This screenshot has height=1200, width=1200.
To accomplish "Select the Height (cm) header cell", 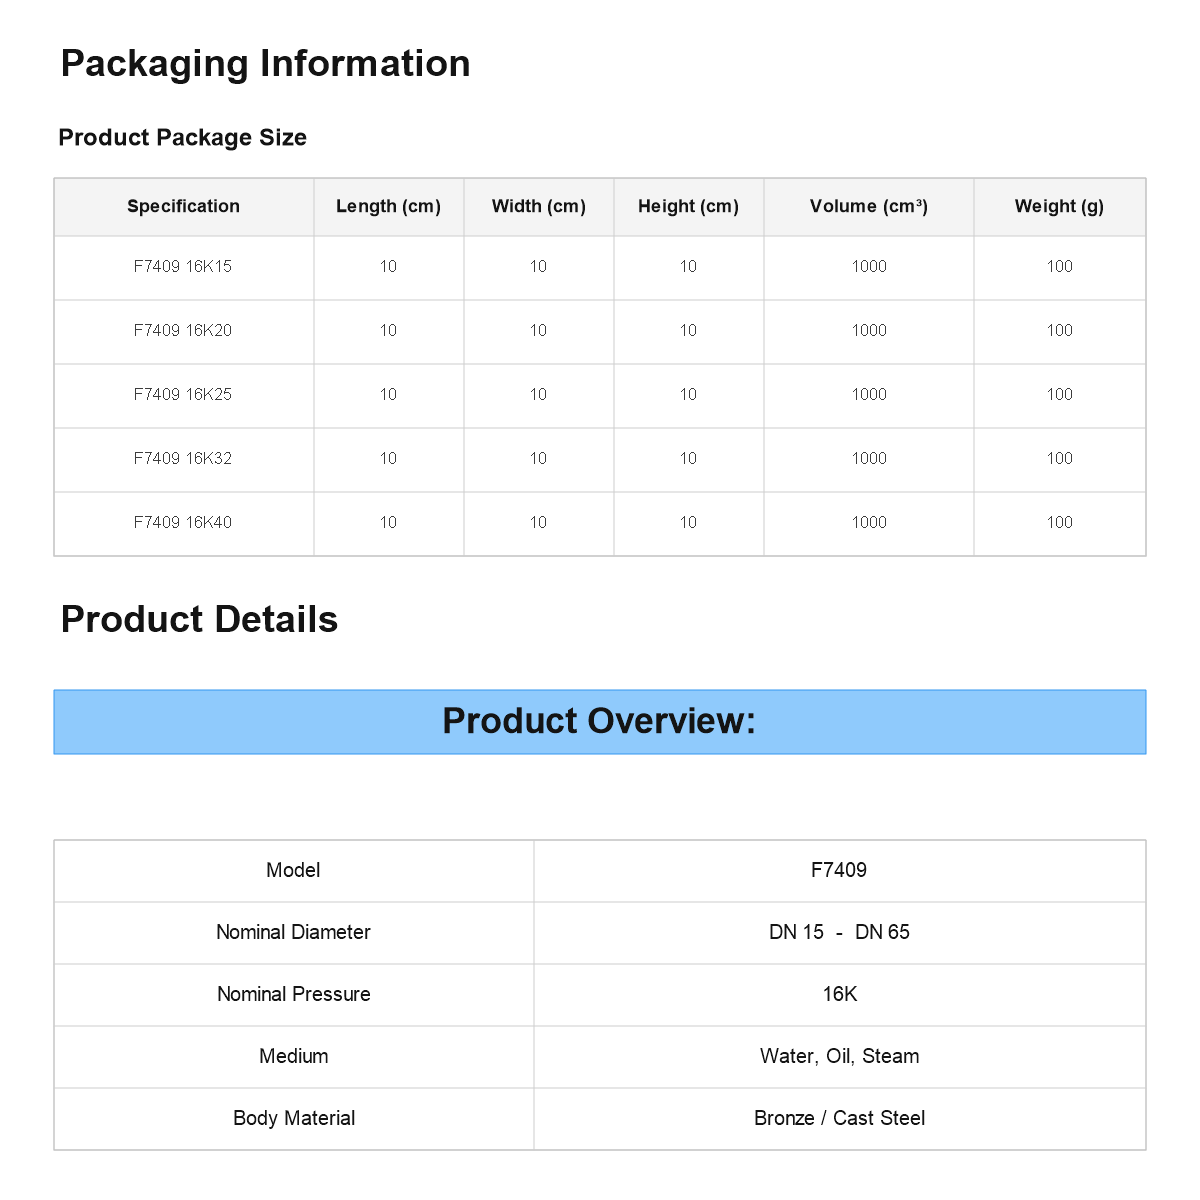I will [x=689, y=207].
